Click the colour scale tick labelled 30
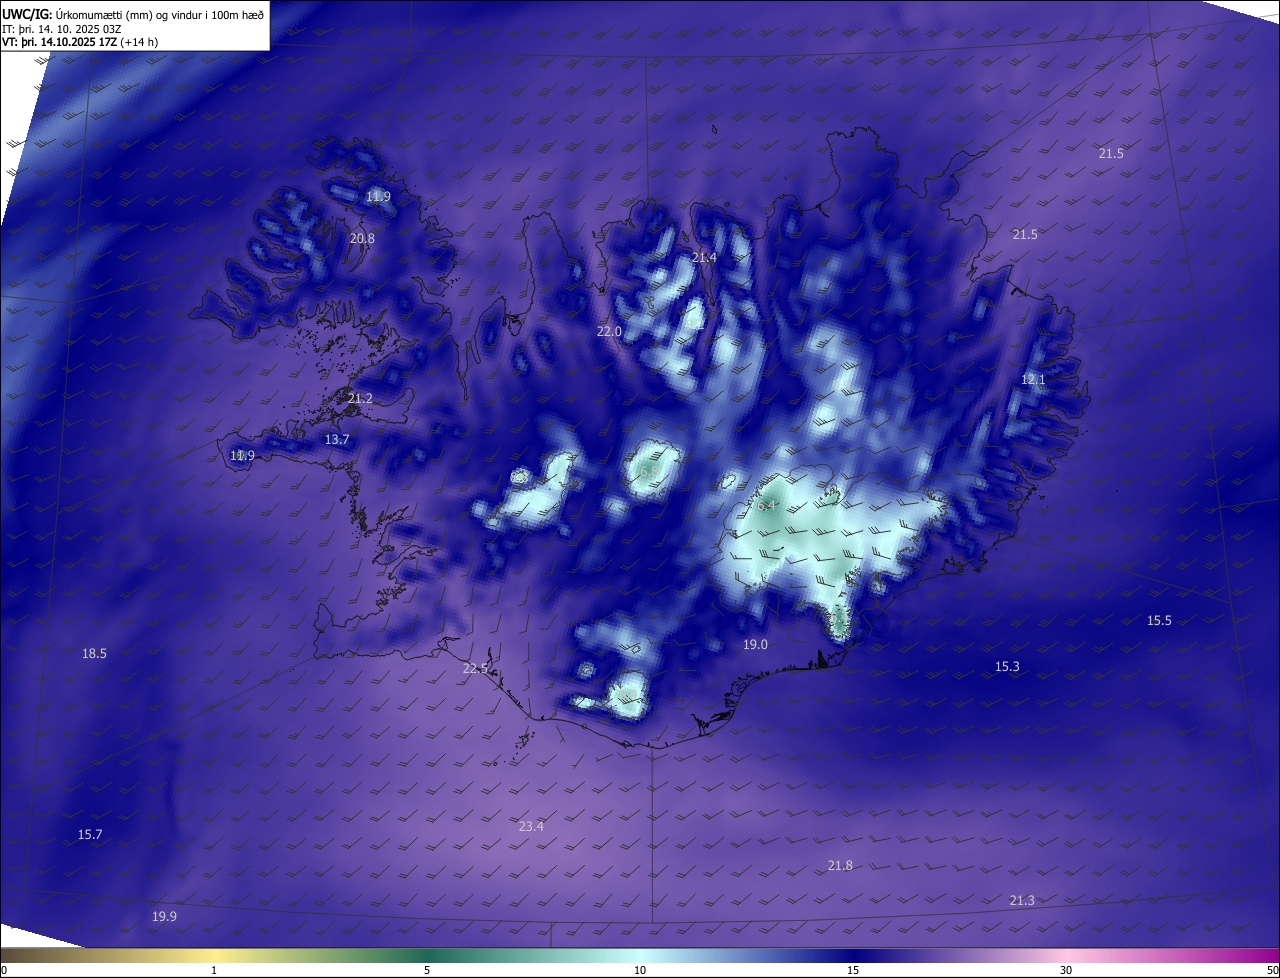This screenshot has width=1280, height=978. coord(1066,970)
